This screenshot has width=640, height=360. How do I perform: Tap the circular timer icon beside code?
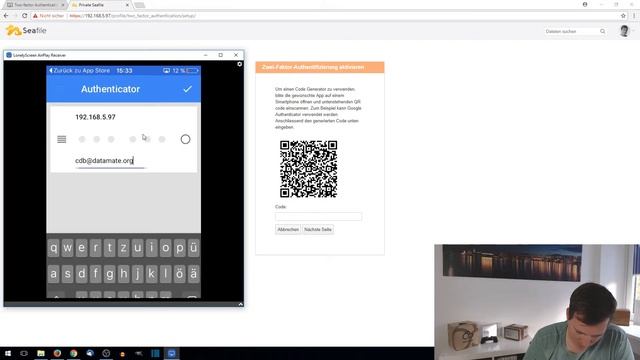coord(185,140)
